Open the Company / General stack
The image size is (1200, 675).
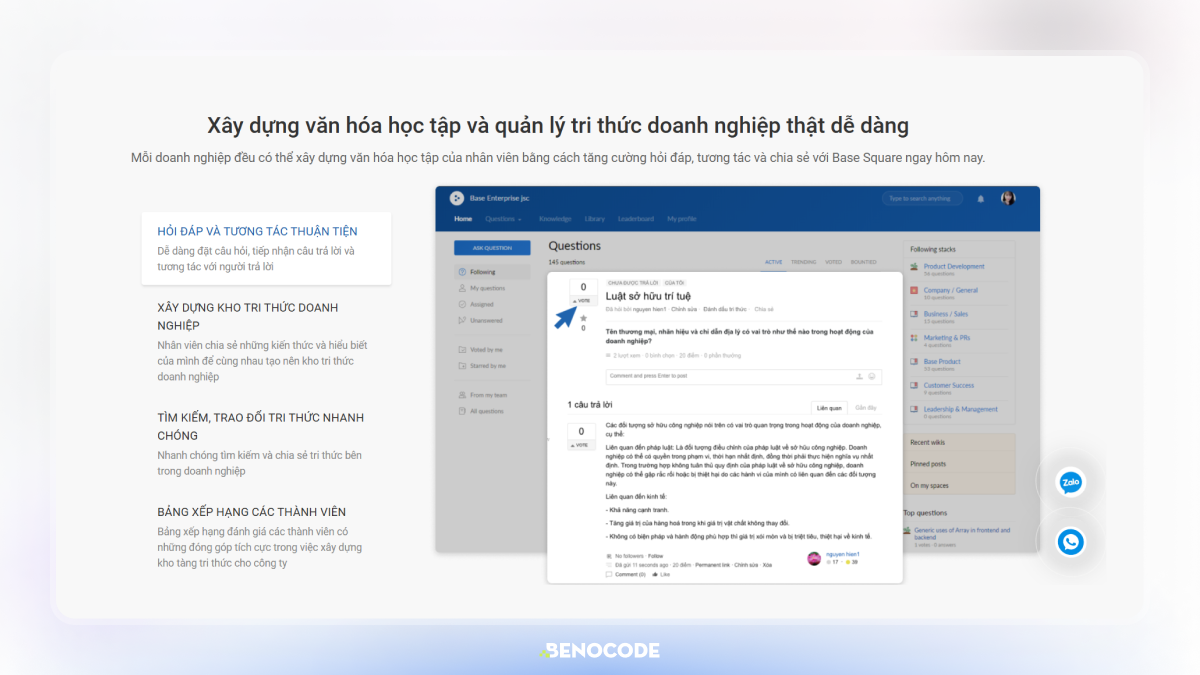[x=950, y=290]
